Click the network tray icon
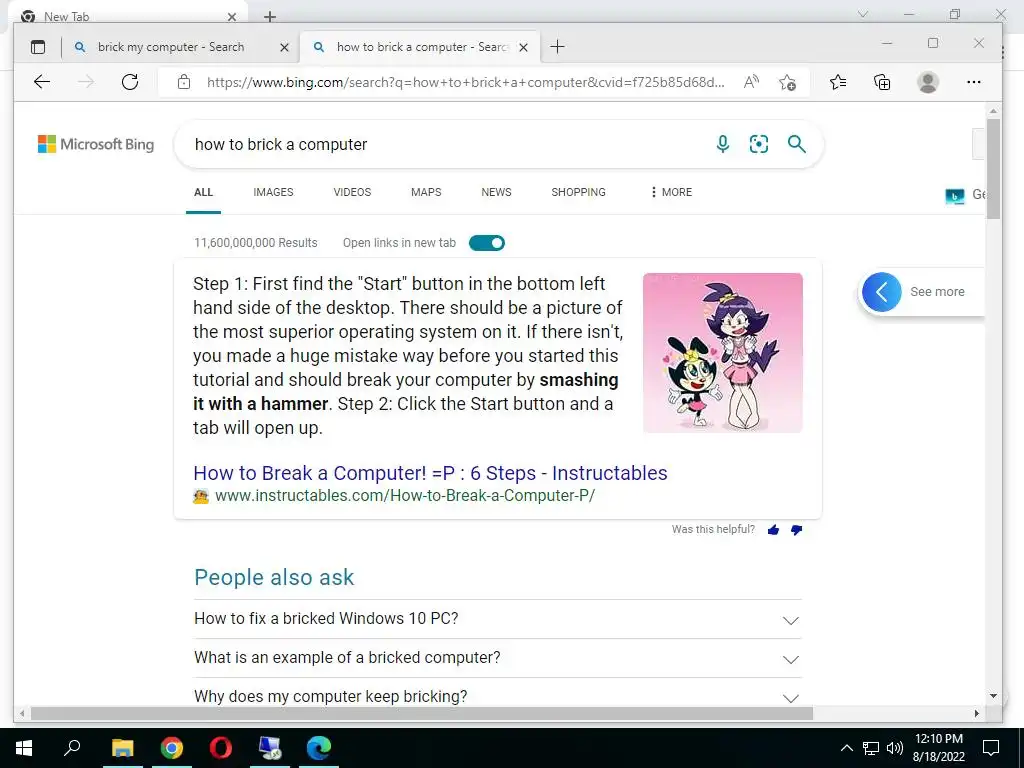 871,748
